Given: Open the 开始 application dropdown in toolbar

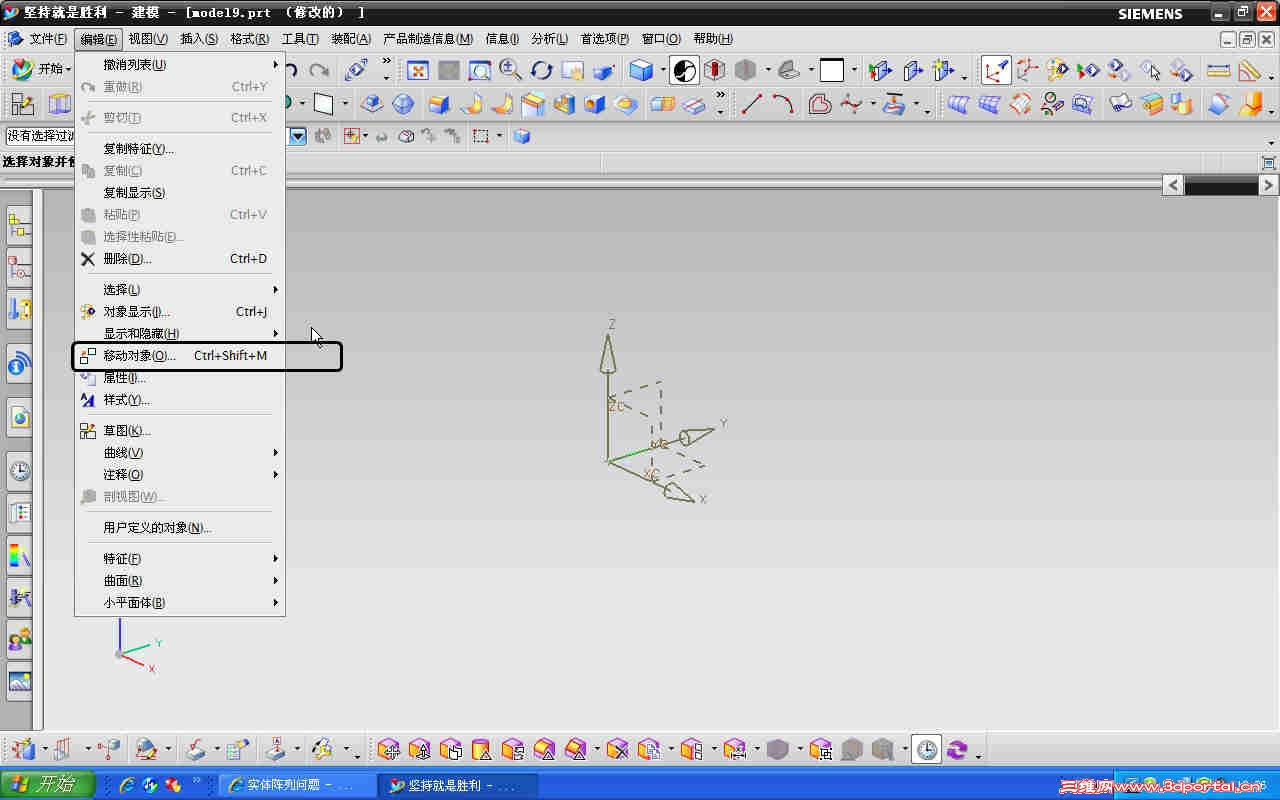Looking at the screenshot, I should 40,70.
